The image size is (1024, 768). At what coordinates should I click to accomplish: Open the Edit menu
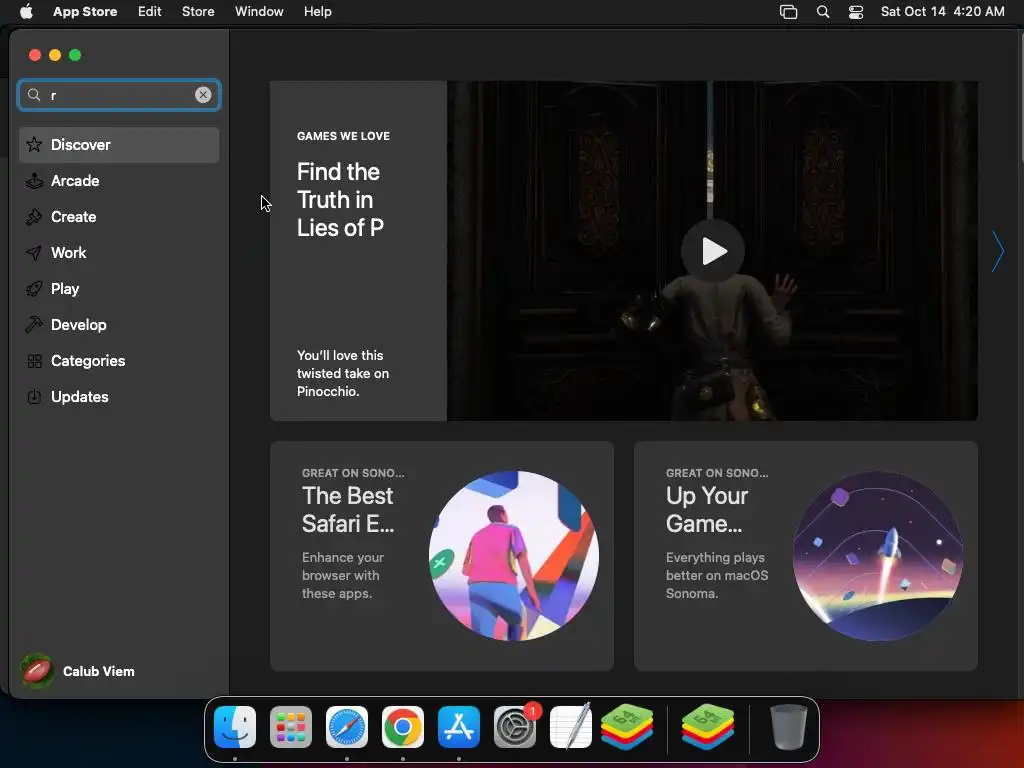pyautogui.click(x=150, y=11)
